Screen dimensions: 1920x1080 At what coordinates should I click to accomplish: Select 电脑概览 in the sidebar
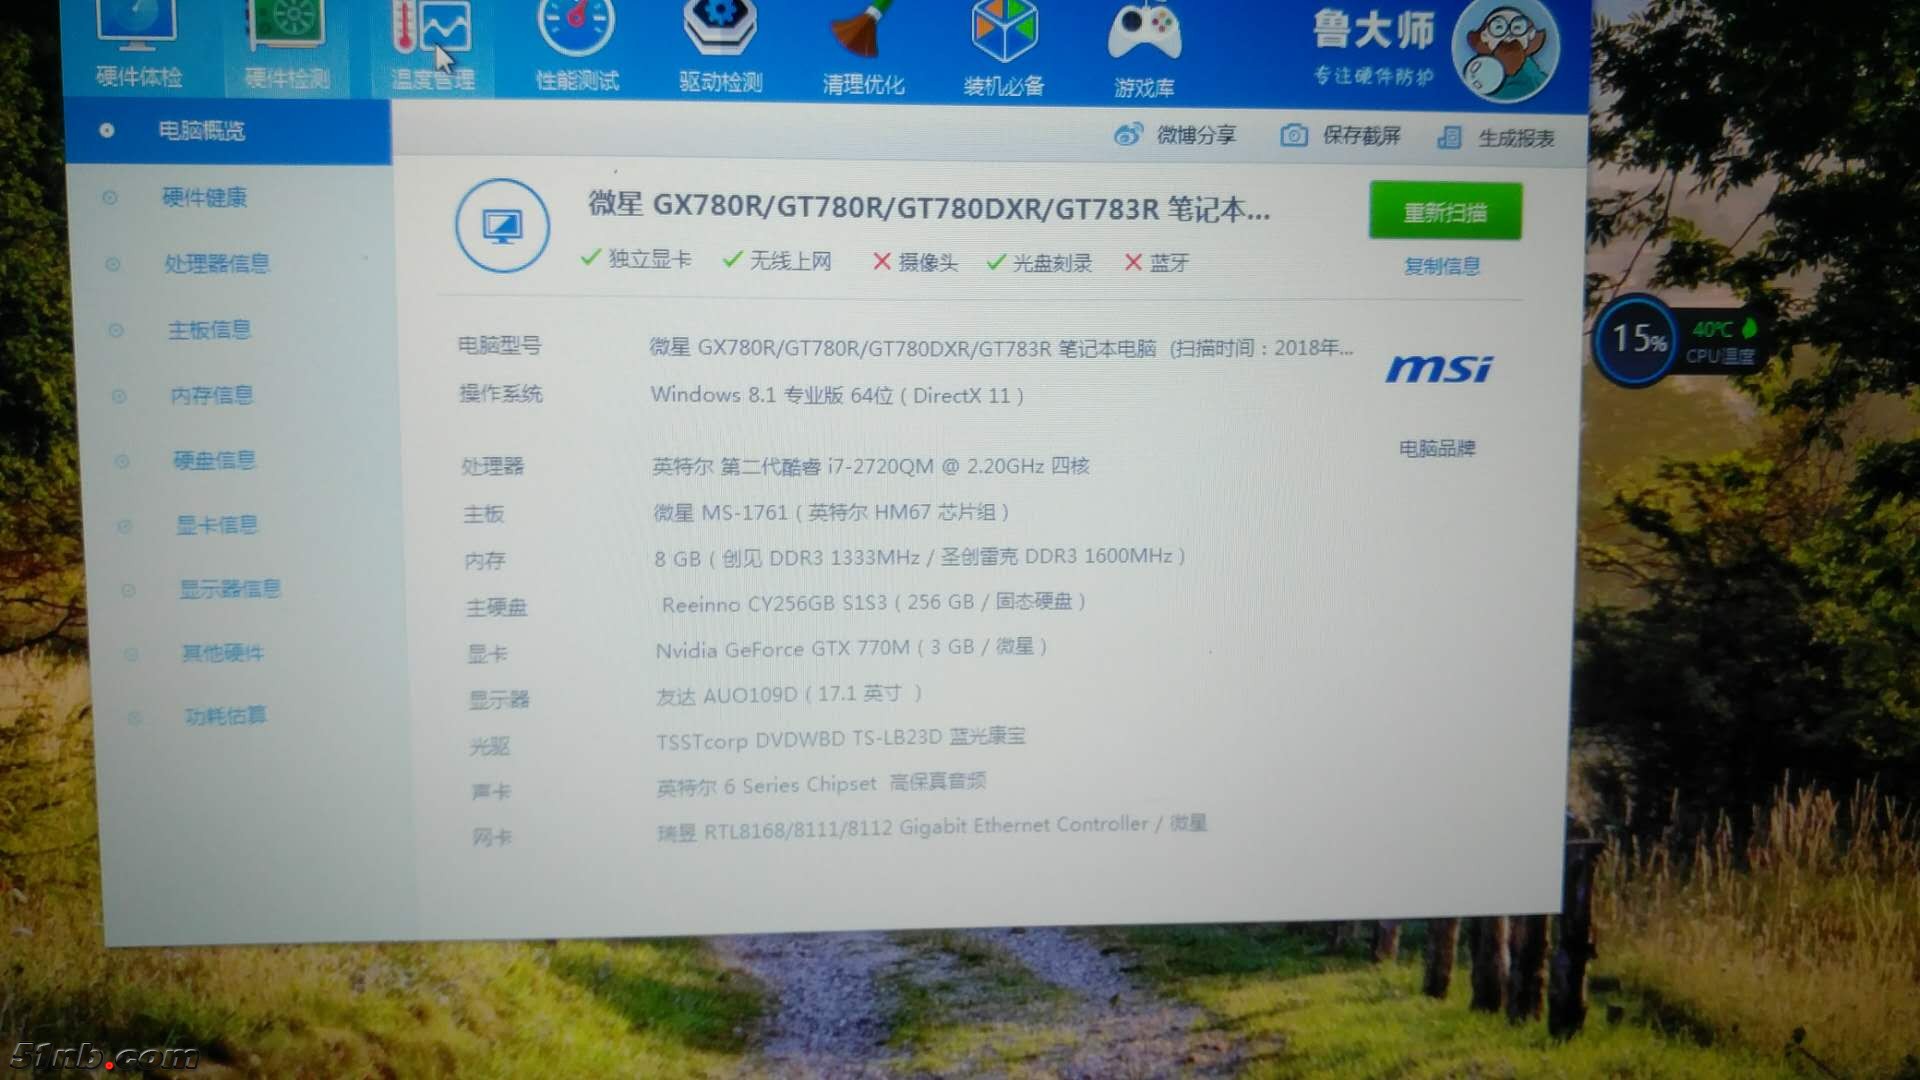pos(202,131)
